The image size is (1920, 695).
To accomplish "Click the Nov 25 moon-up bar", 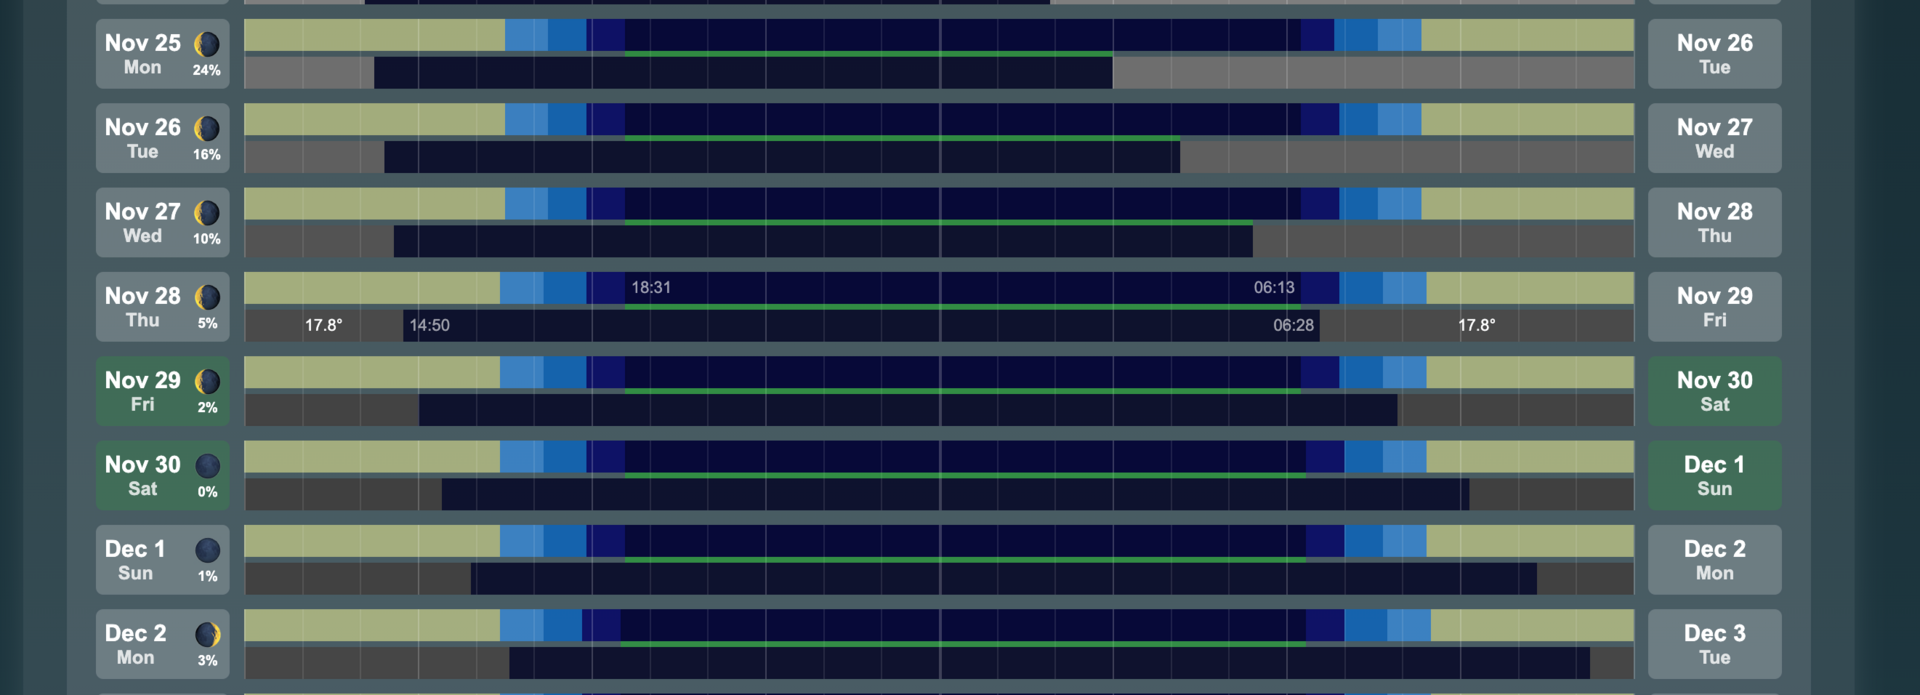I will click(x=743, y=73).
